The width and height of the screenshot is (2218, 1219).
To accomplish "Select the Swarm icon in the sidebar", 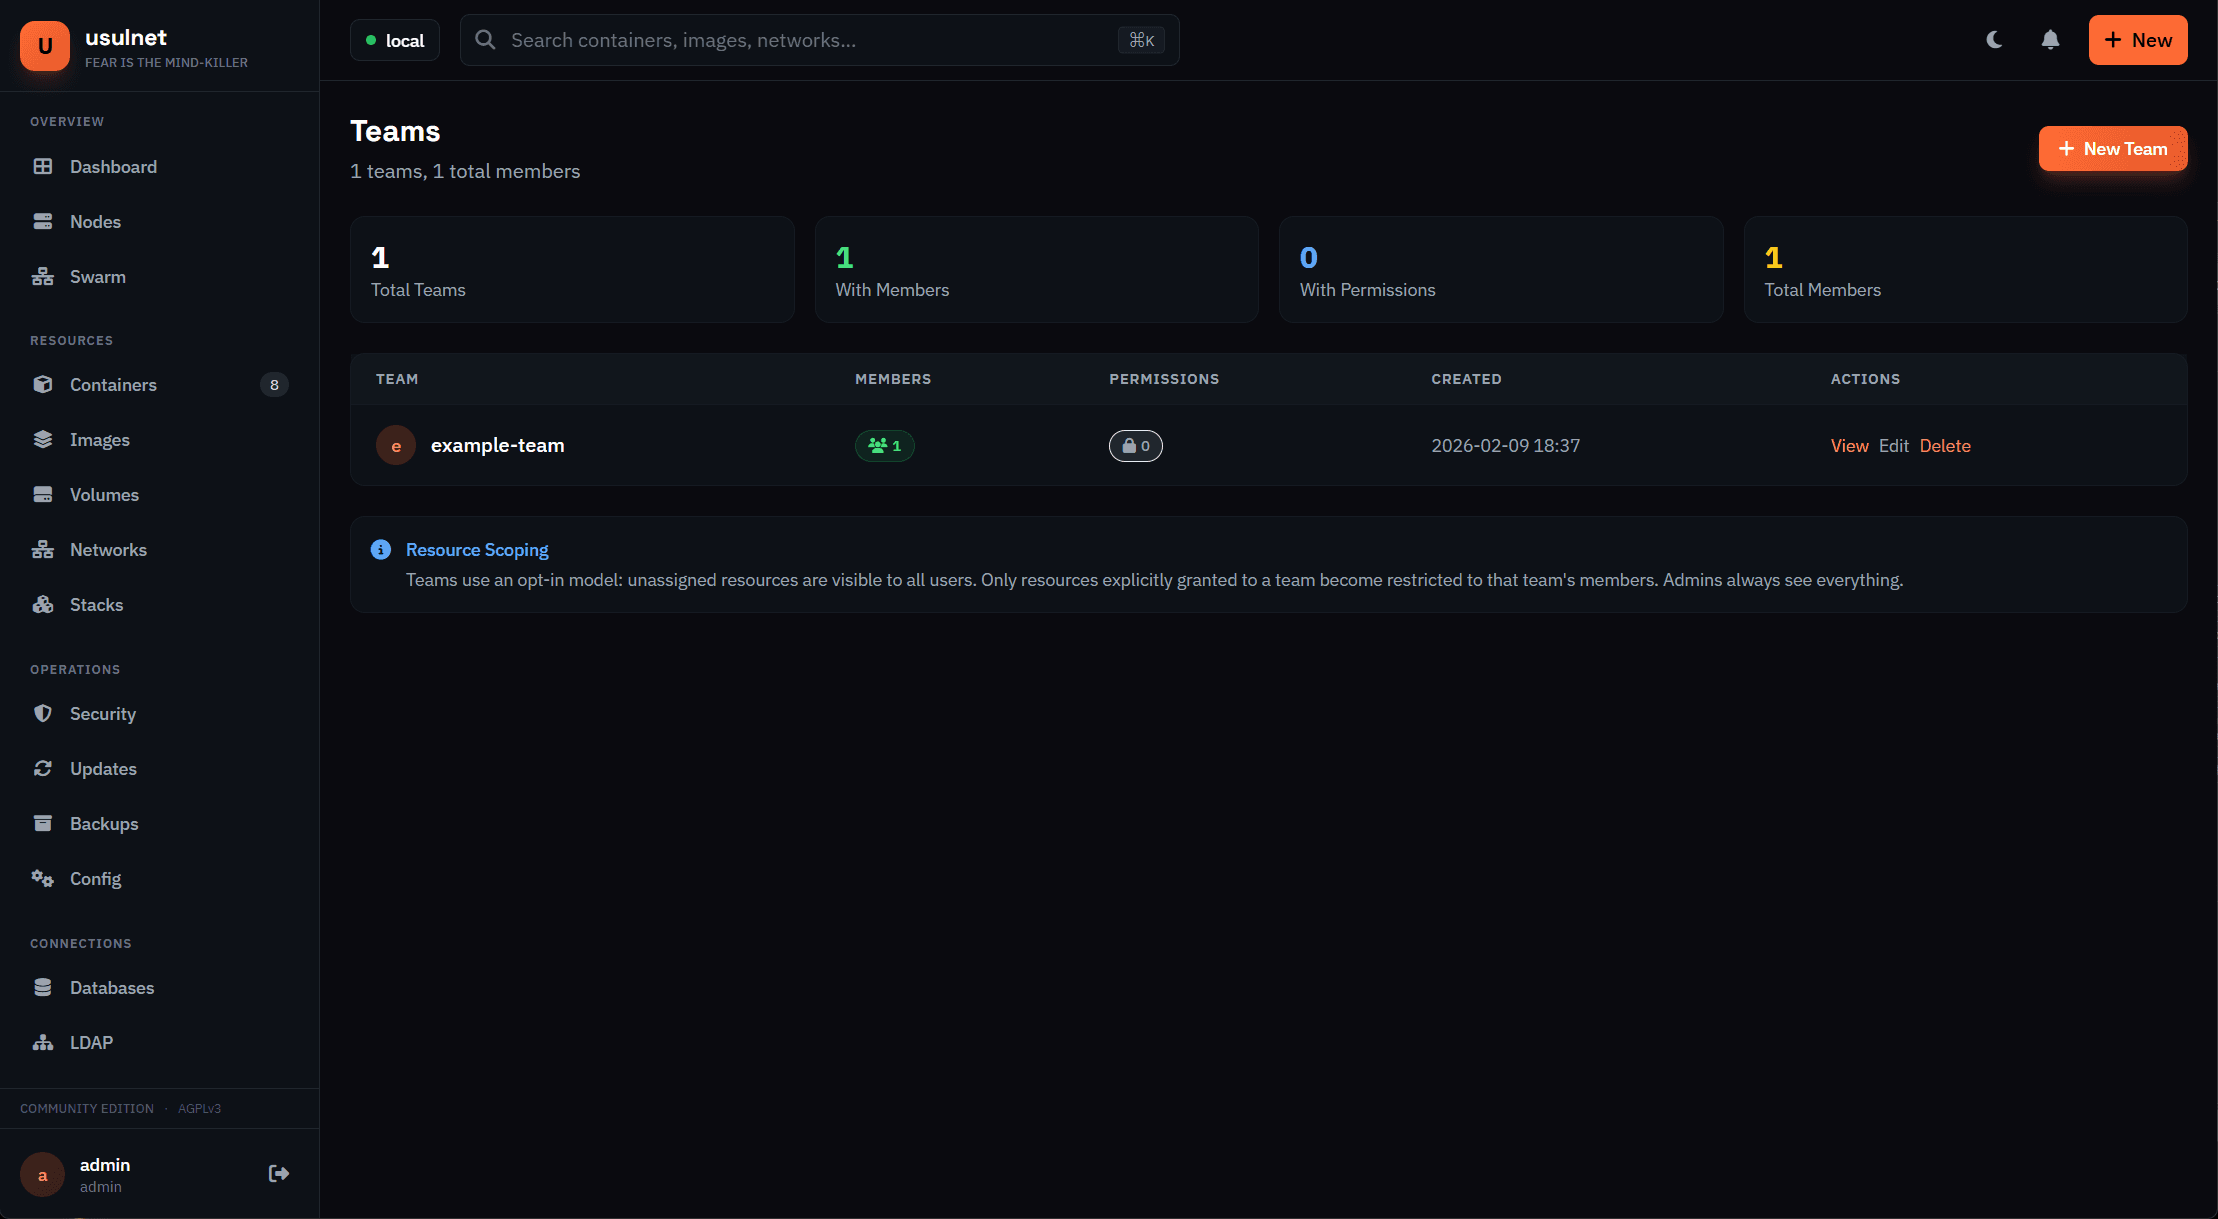I will [x=42, y=276].
